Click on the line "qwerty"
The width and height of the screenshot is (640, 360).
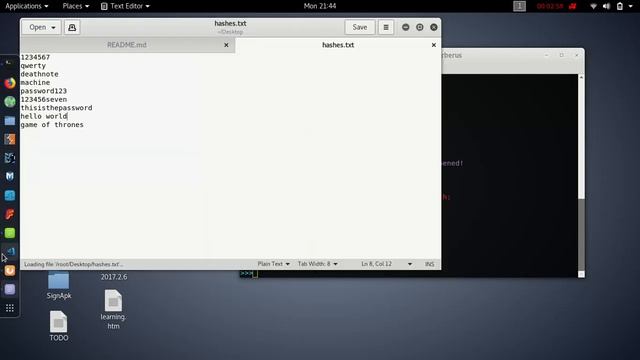pos(33,66)
